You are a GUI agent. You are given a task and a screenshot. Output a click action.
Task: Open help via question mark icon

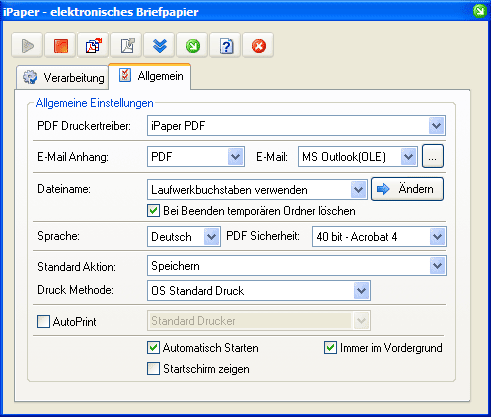[x=225, y=45]
